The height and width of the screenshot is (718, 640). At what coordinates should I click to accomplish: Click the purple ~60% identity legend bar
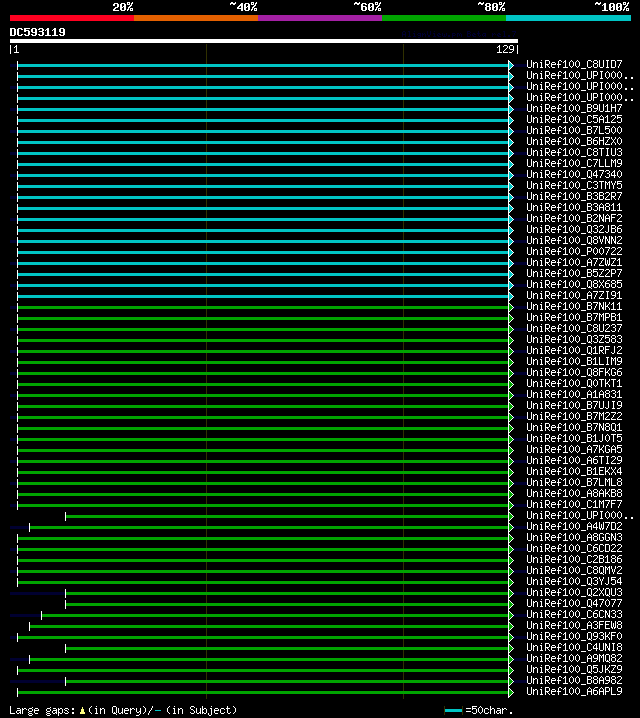[x=320, y=18]
